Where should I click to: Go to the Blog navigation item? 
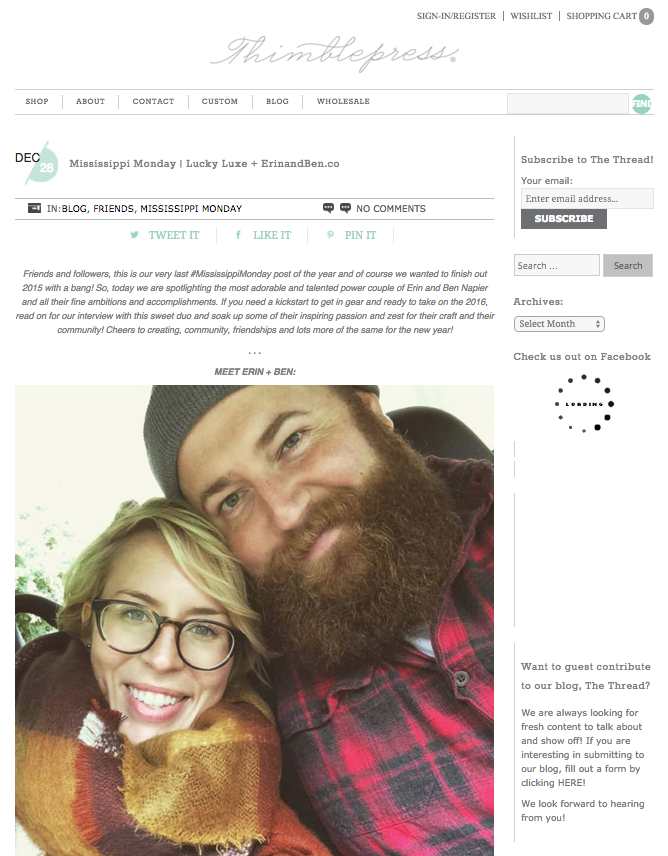277,102
